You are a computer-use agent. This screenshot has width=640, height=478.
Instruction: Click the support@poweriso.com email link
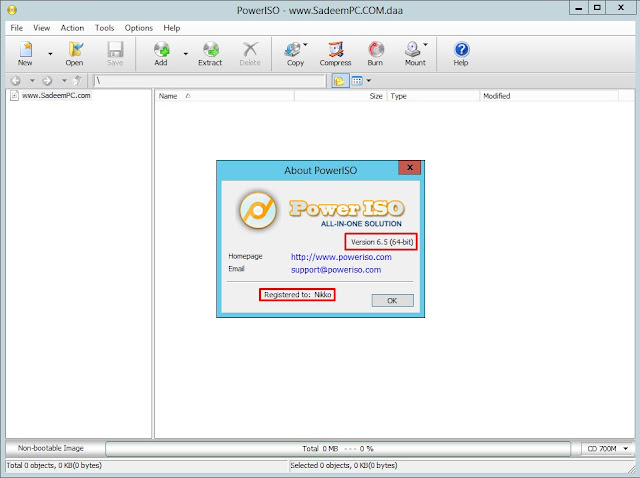[x=336, y=270]
